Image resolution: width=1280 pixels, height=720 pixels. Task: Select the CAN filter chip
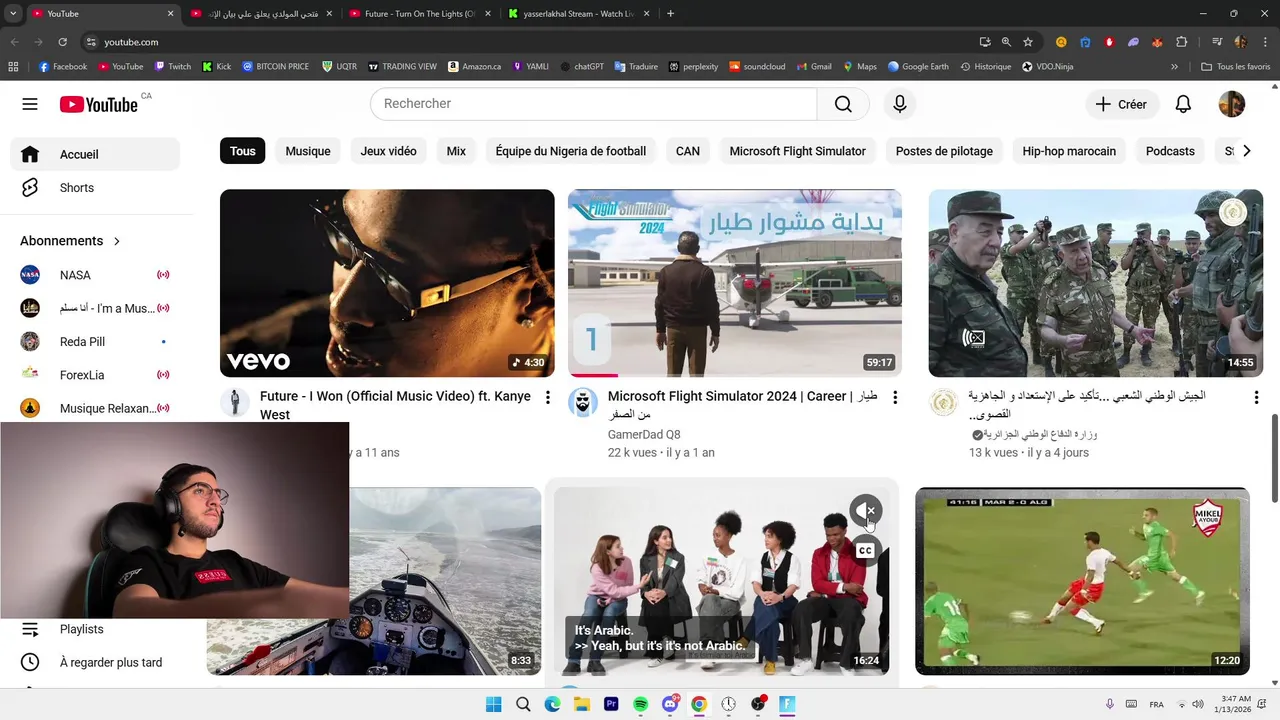(x=688, y=151)
